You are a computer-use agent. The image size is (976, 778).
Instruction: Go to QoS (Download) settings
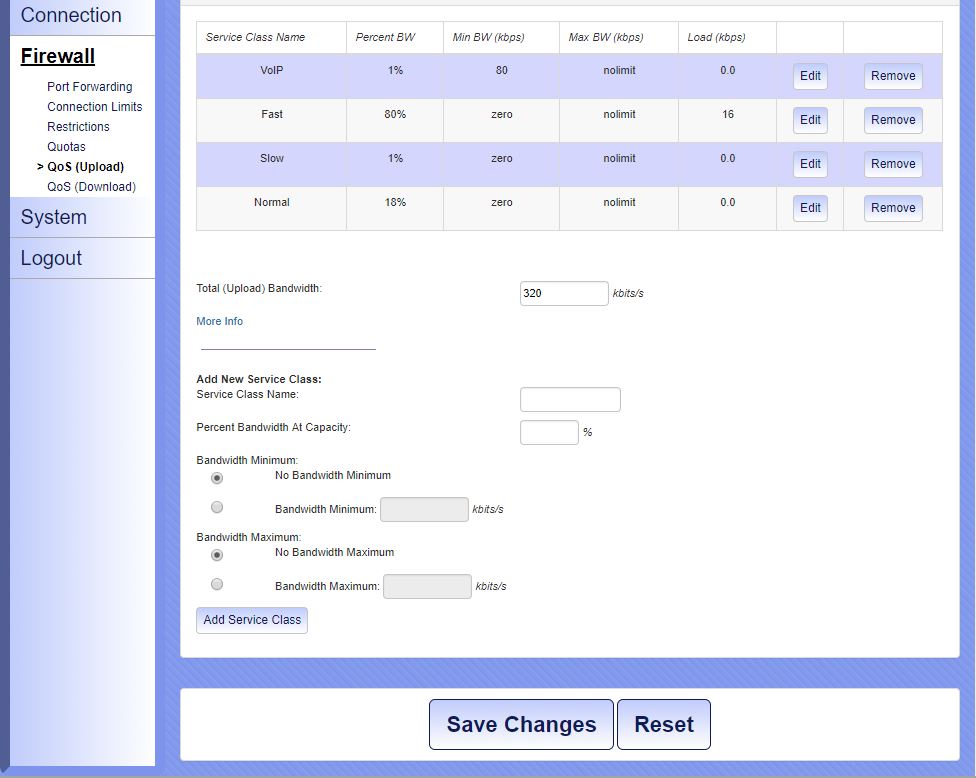click(x=91, y=187)
